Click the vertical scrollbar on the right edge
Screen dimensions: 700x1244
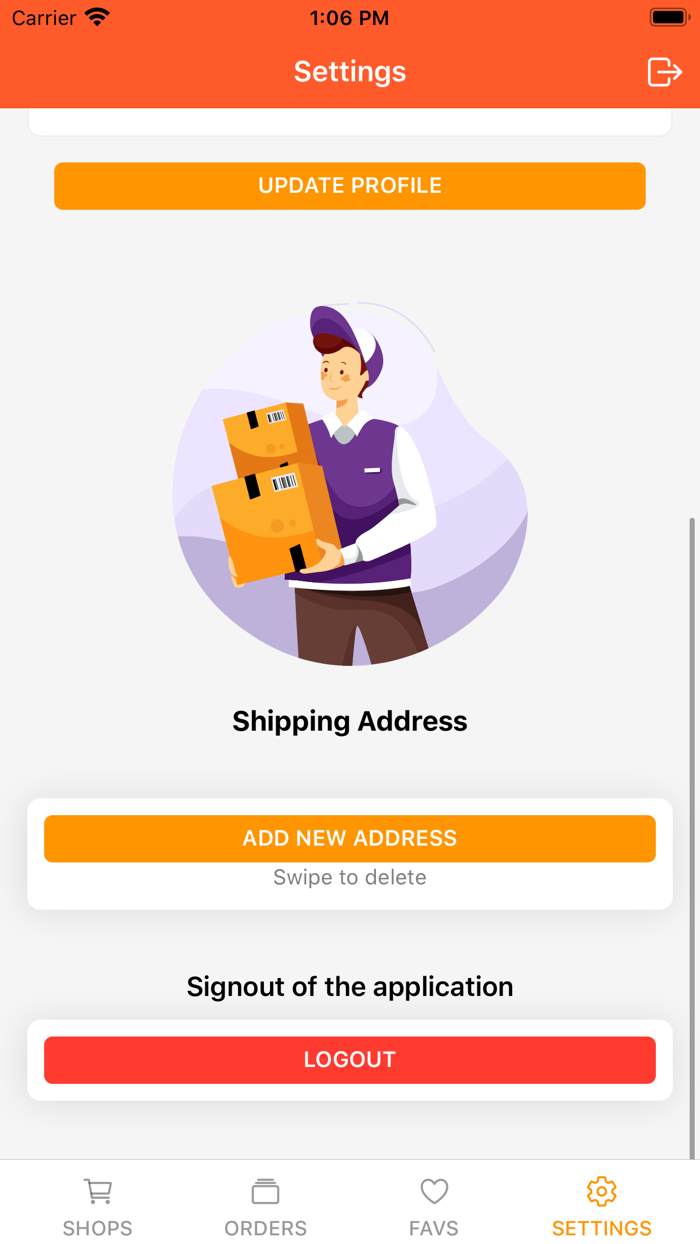coord(692,838)
